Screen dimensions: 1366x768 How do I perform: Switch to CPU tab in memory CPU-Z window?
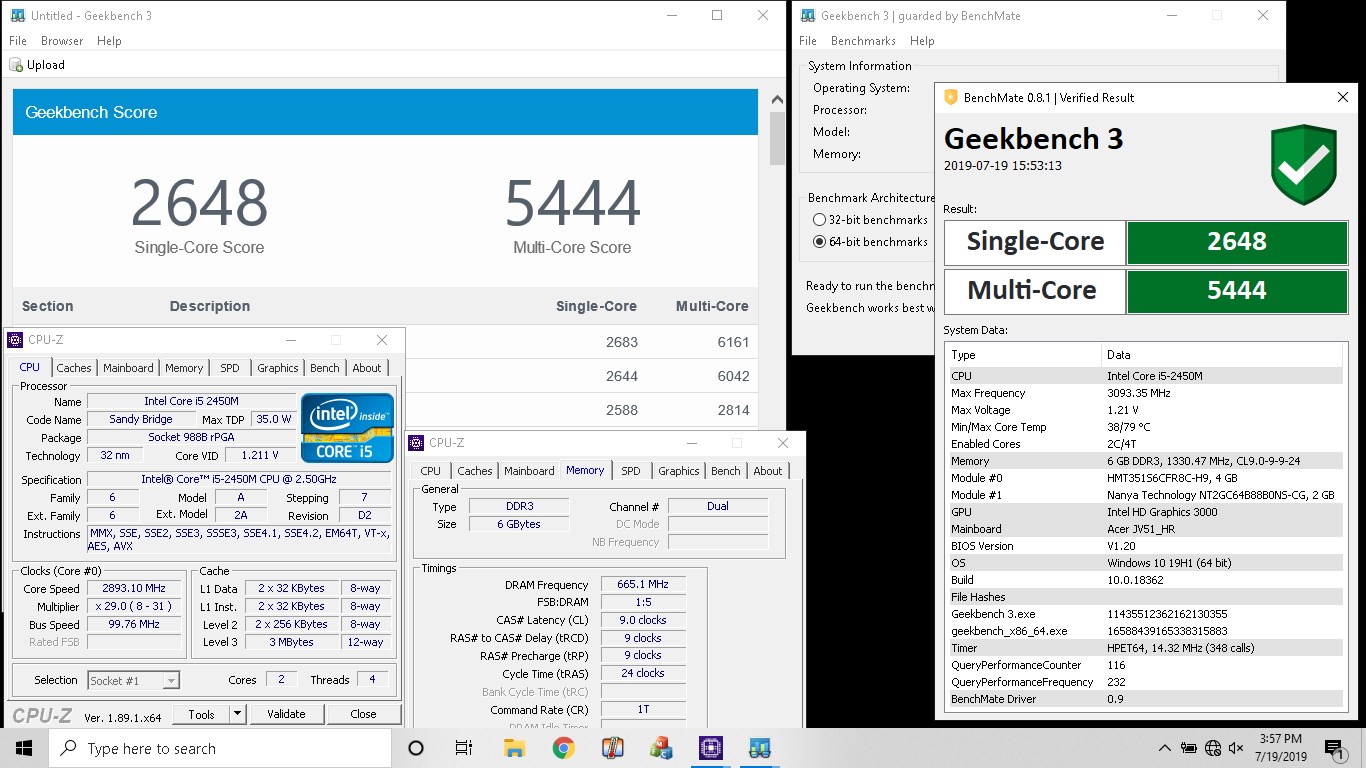click(x=431, y=471)
